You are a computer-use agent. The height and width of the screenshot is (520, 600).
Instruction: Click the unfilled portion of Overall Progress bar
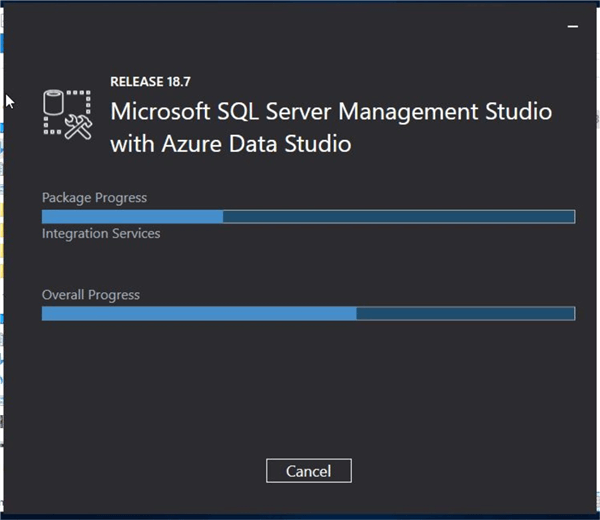pos(465,314)
